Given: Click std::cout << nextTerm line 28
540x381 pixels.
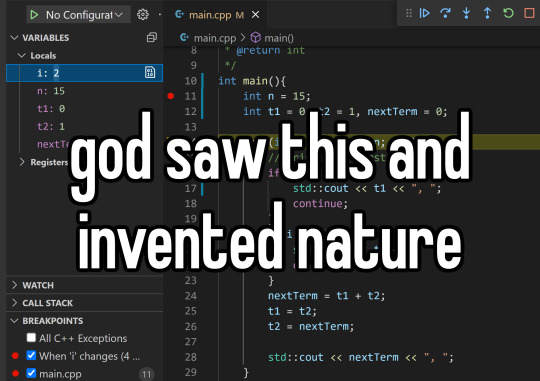Looking at the screenshot, I should point(361,357).
